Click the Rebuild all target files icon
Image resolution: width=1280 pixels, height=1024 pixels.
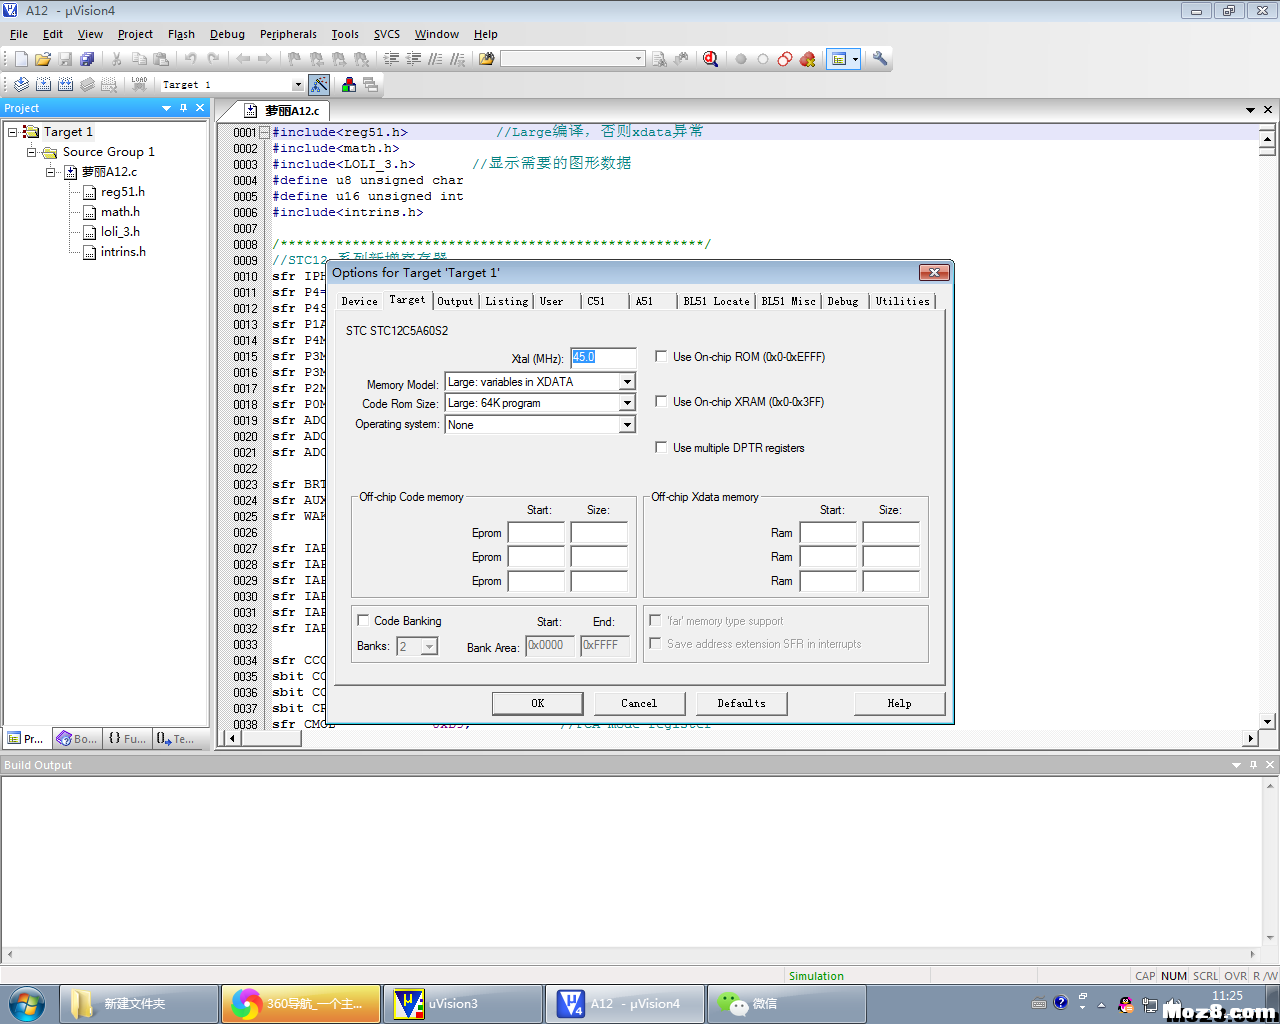point(65,85)
